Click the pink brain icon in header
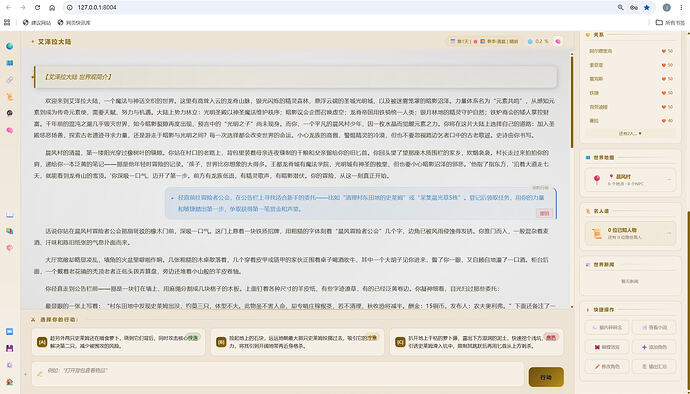 coord(558,41)
